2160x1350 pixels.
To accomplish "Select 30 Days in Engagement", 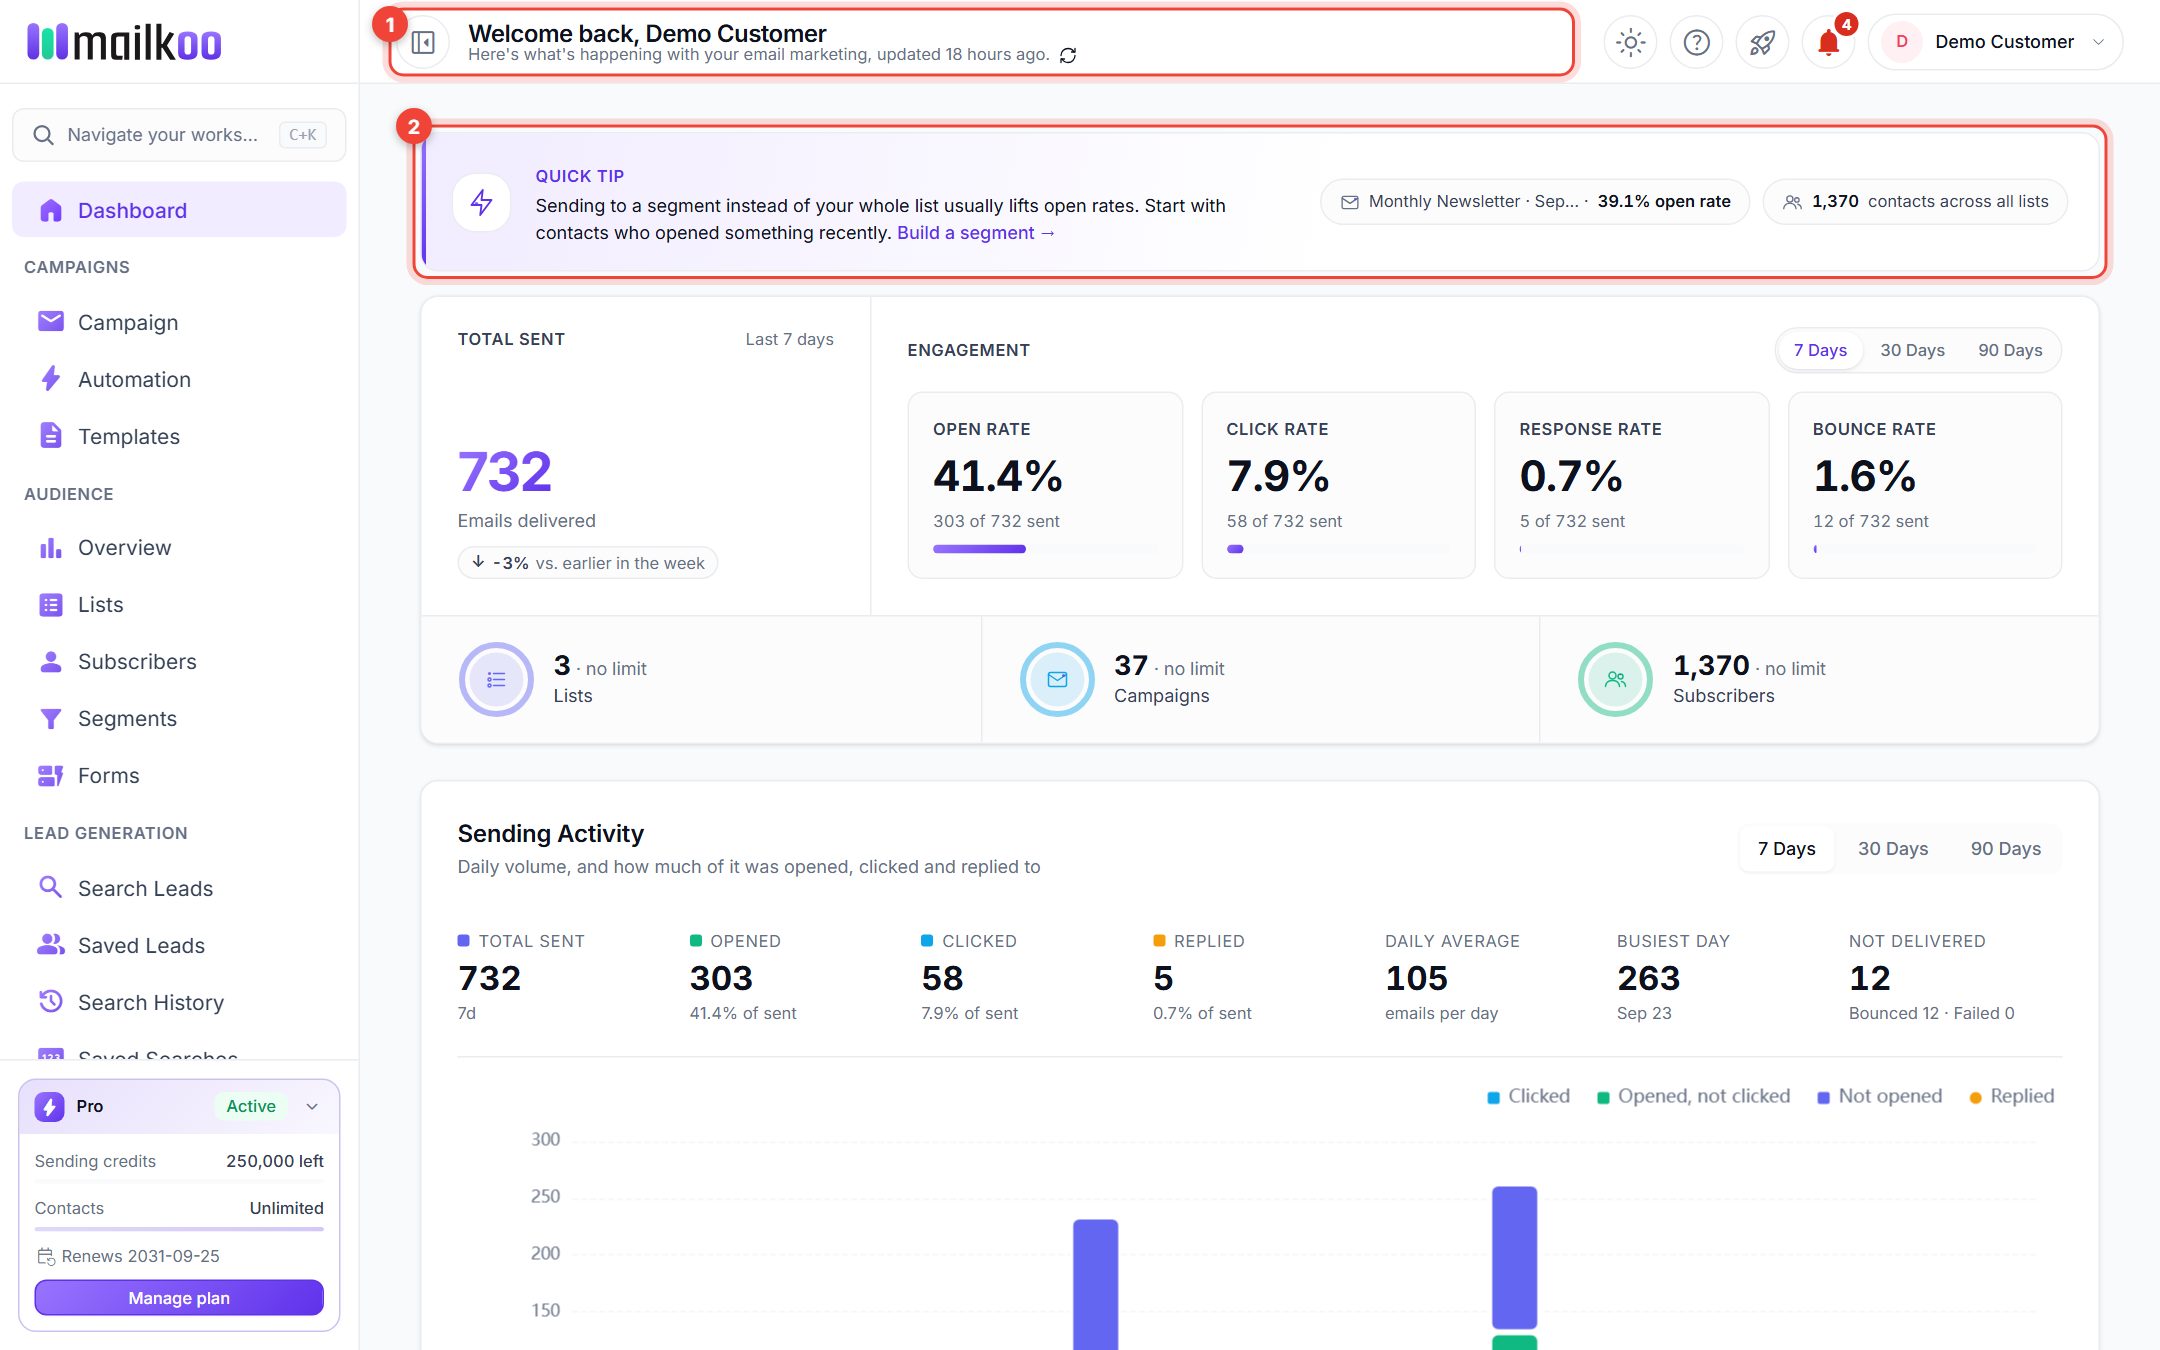I will tap(1912, 350).
